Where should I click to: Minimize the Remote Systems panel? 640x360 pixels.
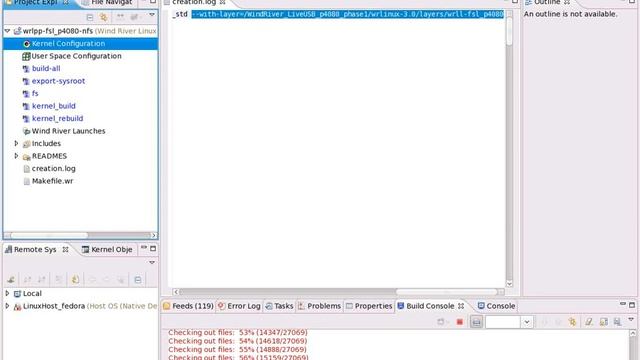tap(144, 248)
